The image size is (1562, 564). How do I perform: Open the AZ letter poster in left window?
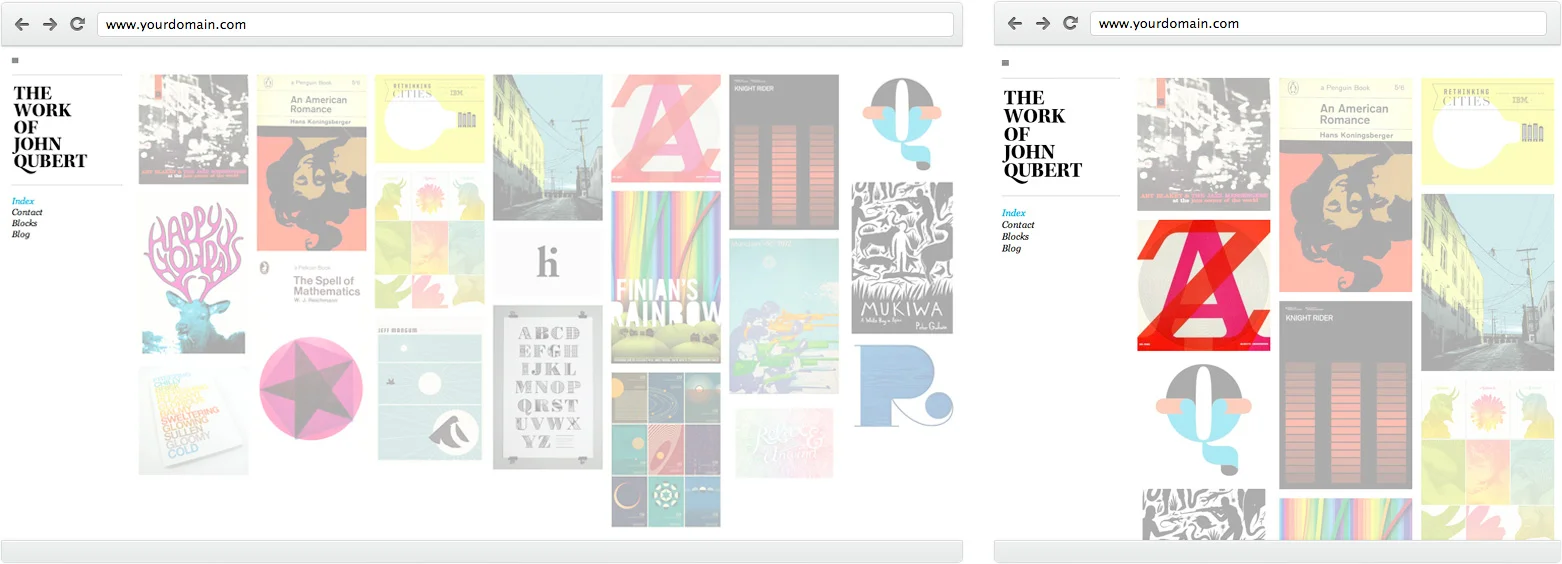[666, 128]
